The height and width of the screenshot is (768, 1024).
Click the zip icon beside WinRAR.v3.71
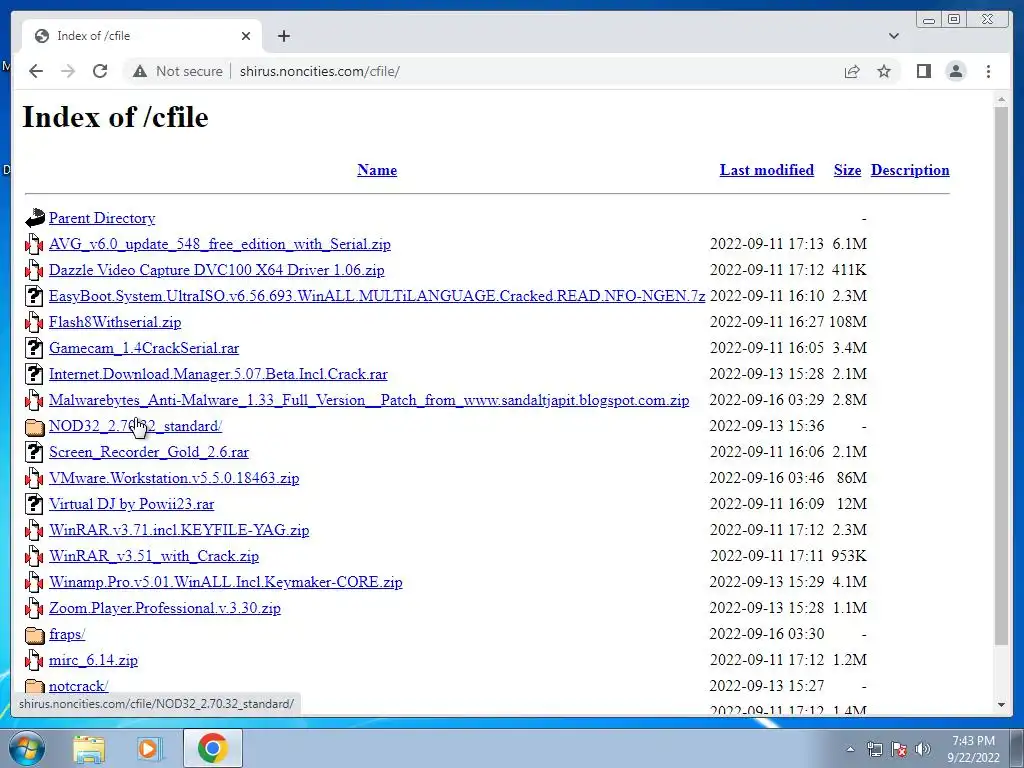pos(34,530)
